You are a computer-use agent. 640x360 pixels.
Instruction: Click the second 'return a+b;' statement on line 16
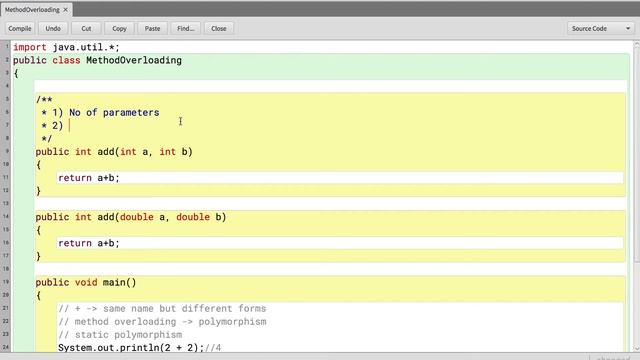[89, 243]
